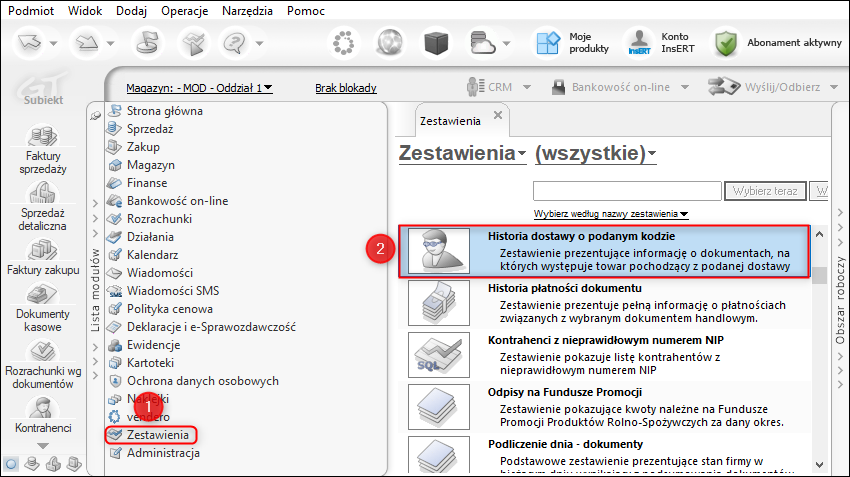Open the Zestawienia heading dropdown

click(x=462, y=153)
